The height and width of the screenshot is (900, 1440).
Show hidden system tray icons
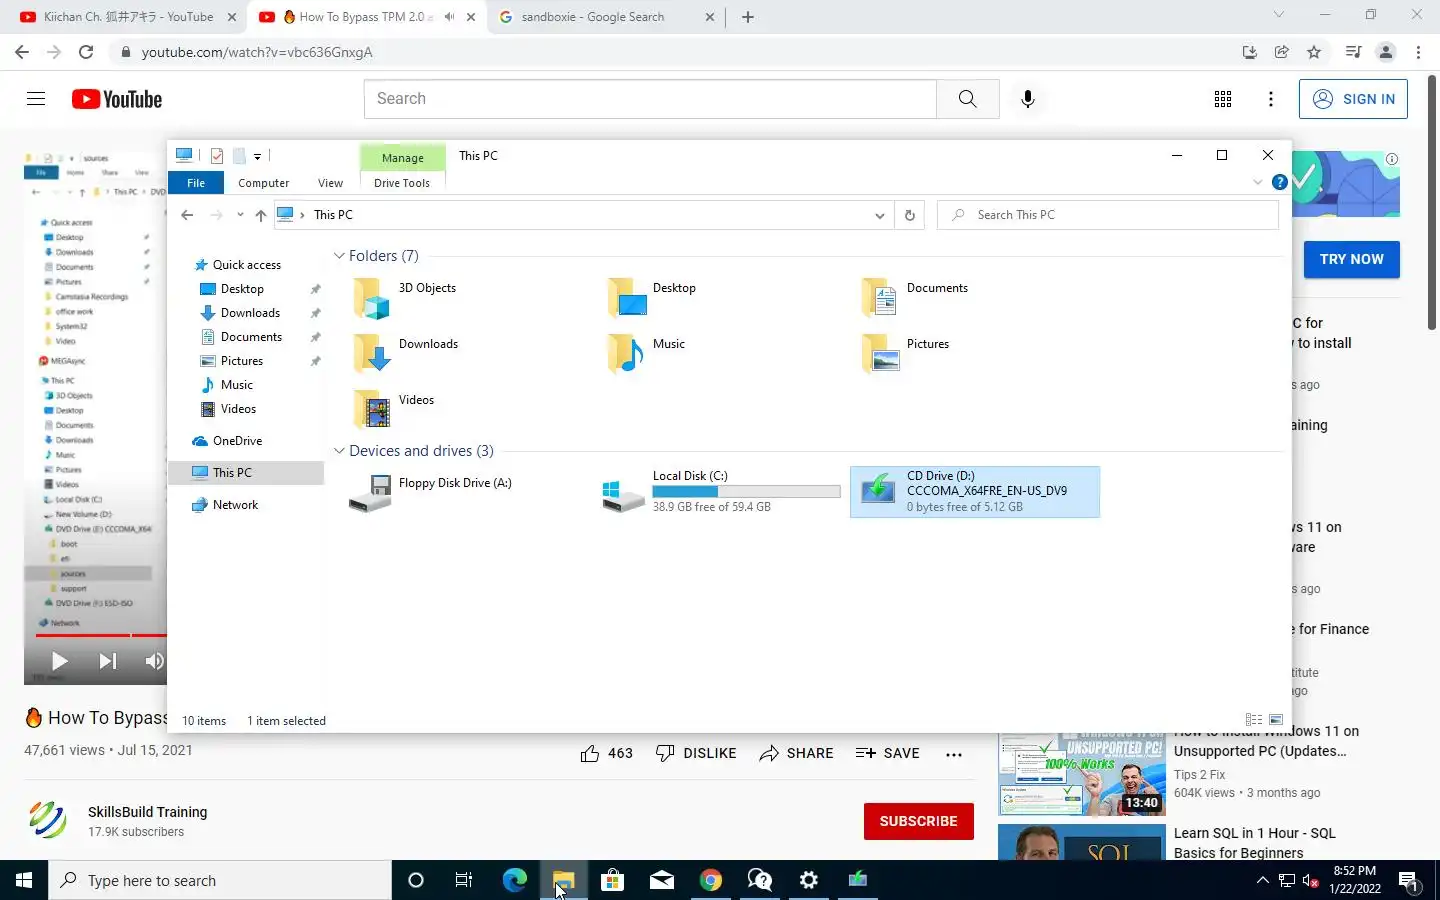coord(1262,880)
